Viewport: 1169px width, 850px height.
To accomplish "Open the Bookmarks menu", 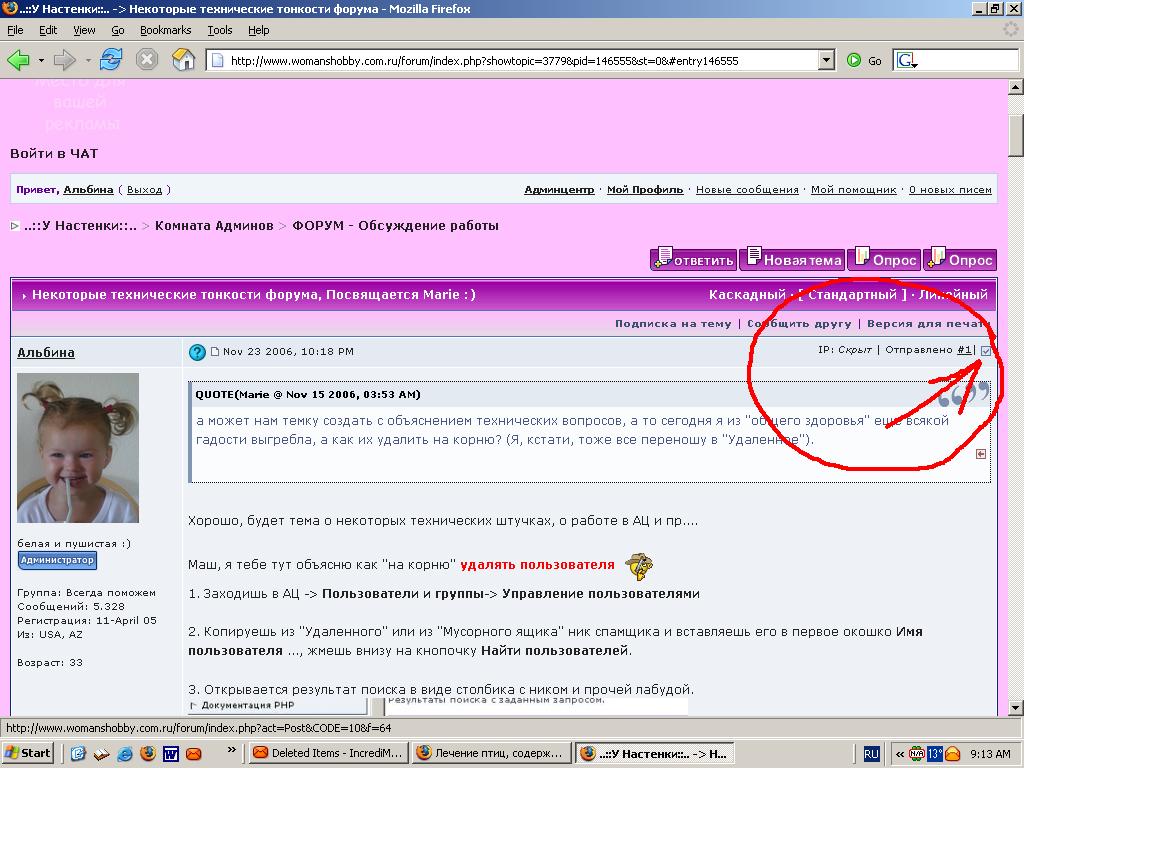I will click(x=165, y=30).
